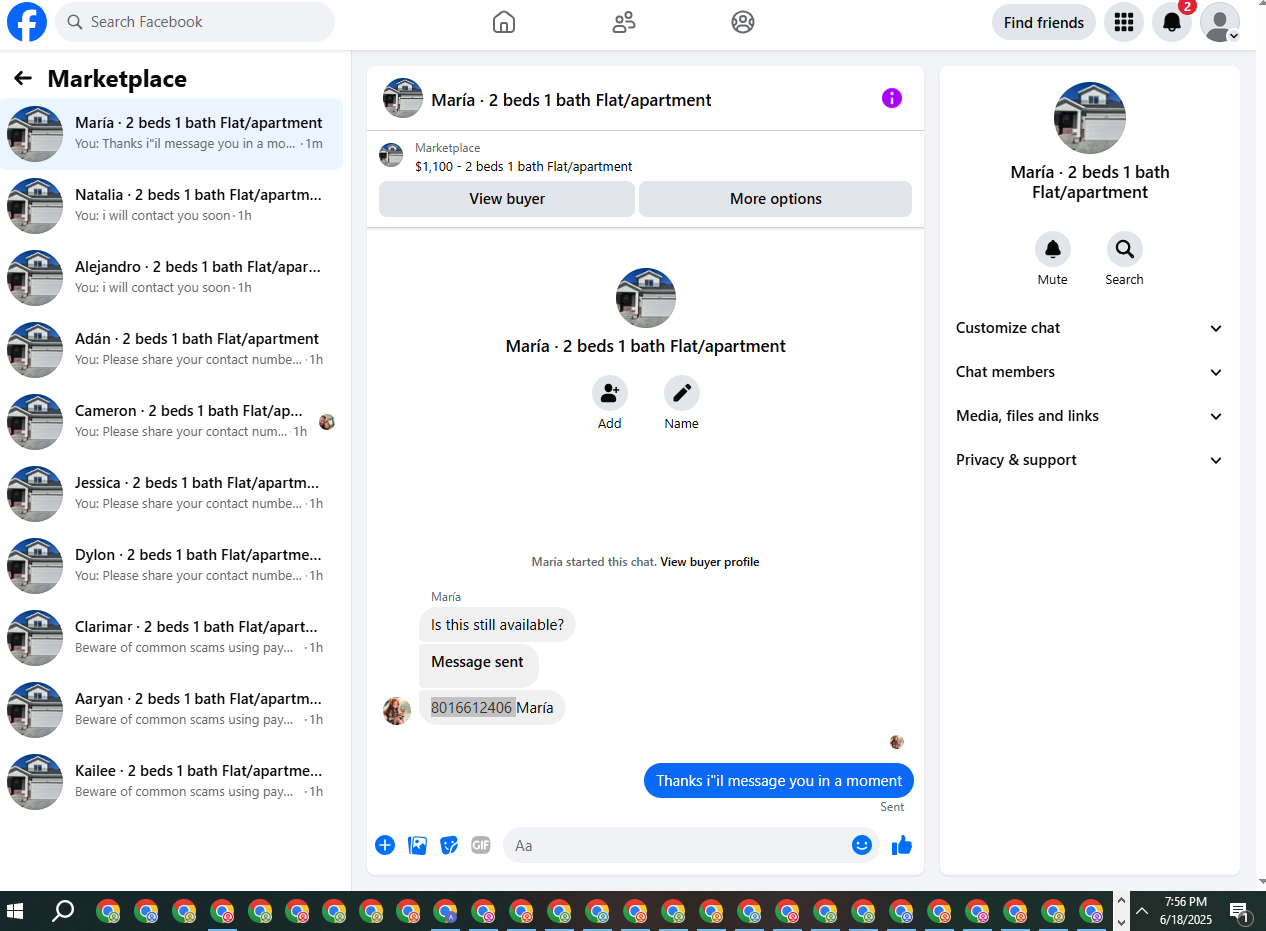Viewport: 1266px width, 931px height.
Task: Open the View buyer profile link
Action: coord(710,562)
